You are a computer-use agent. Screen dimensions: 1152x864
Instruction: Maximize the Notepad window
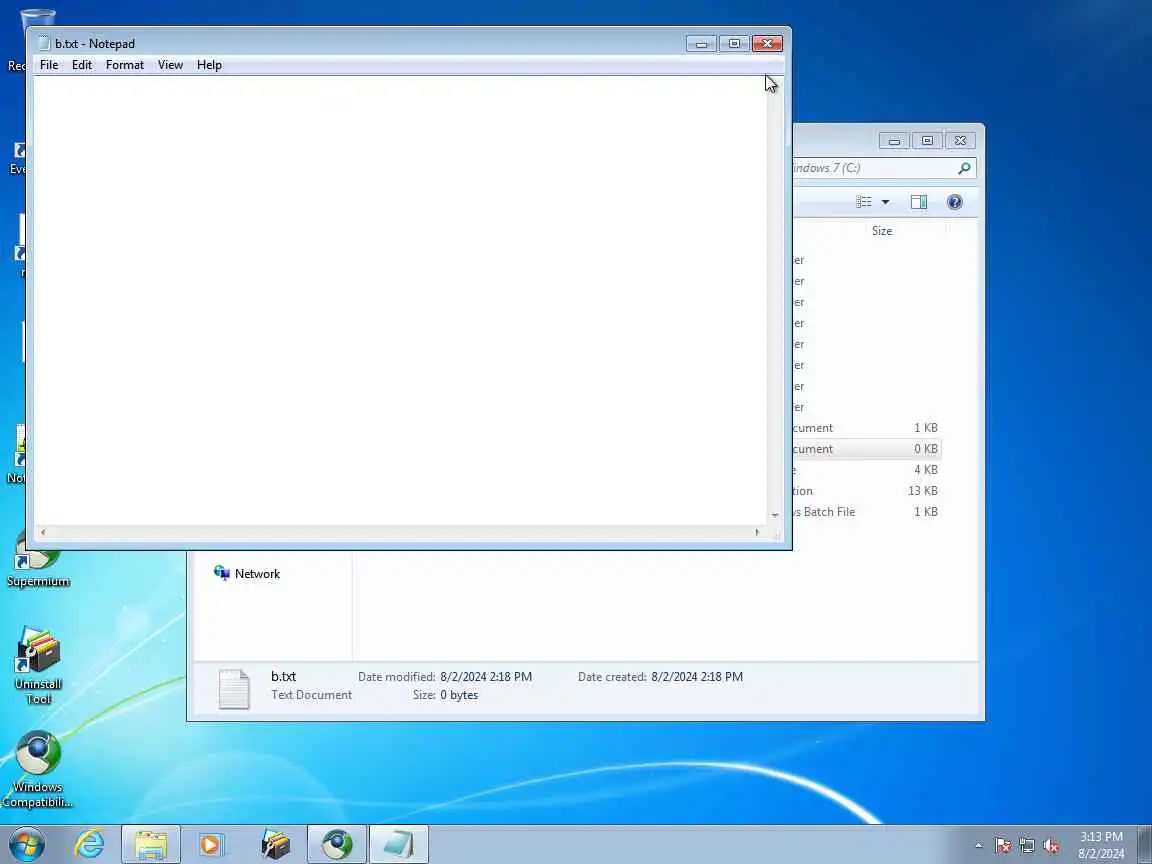734,44
